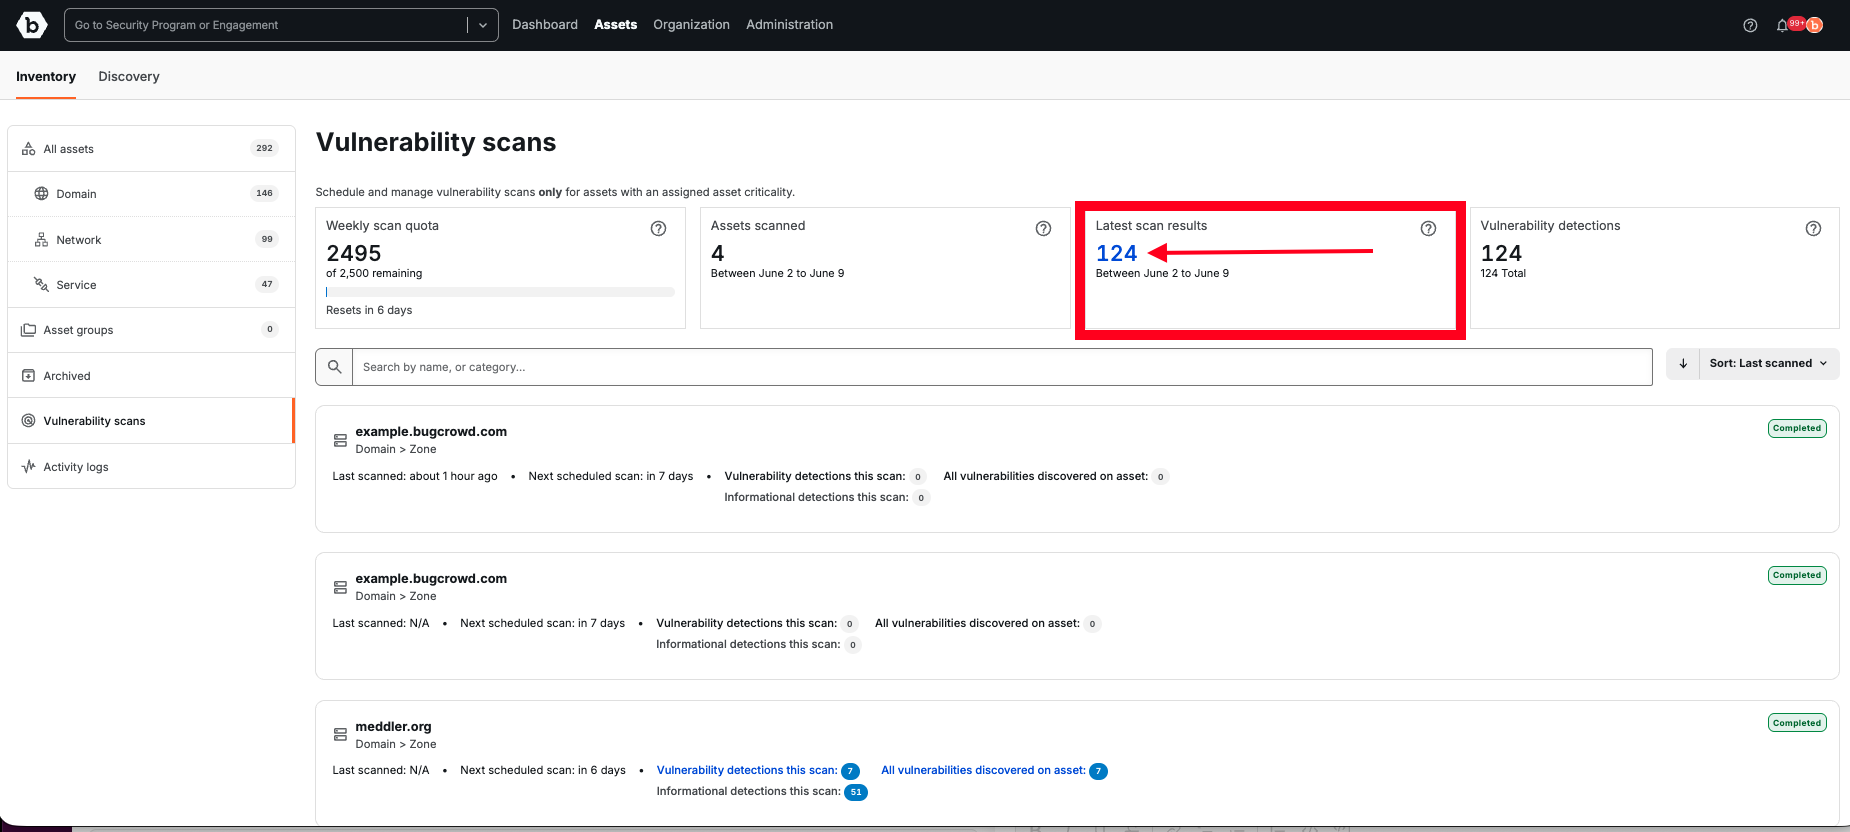Open the Dashboard menu
1850x832 pixels.
point(545,25)
